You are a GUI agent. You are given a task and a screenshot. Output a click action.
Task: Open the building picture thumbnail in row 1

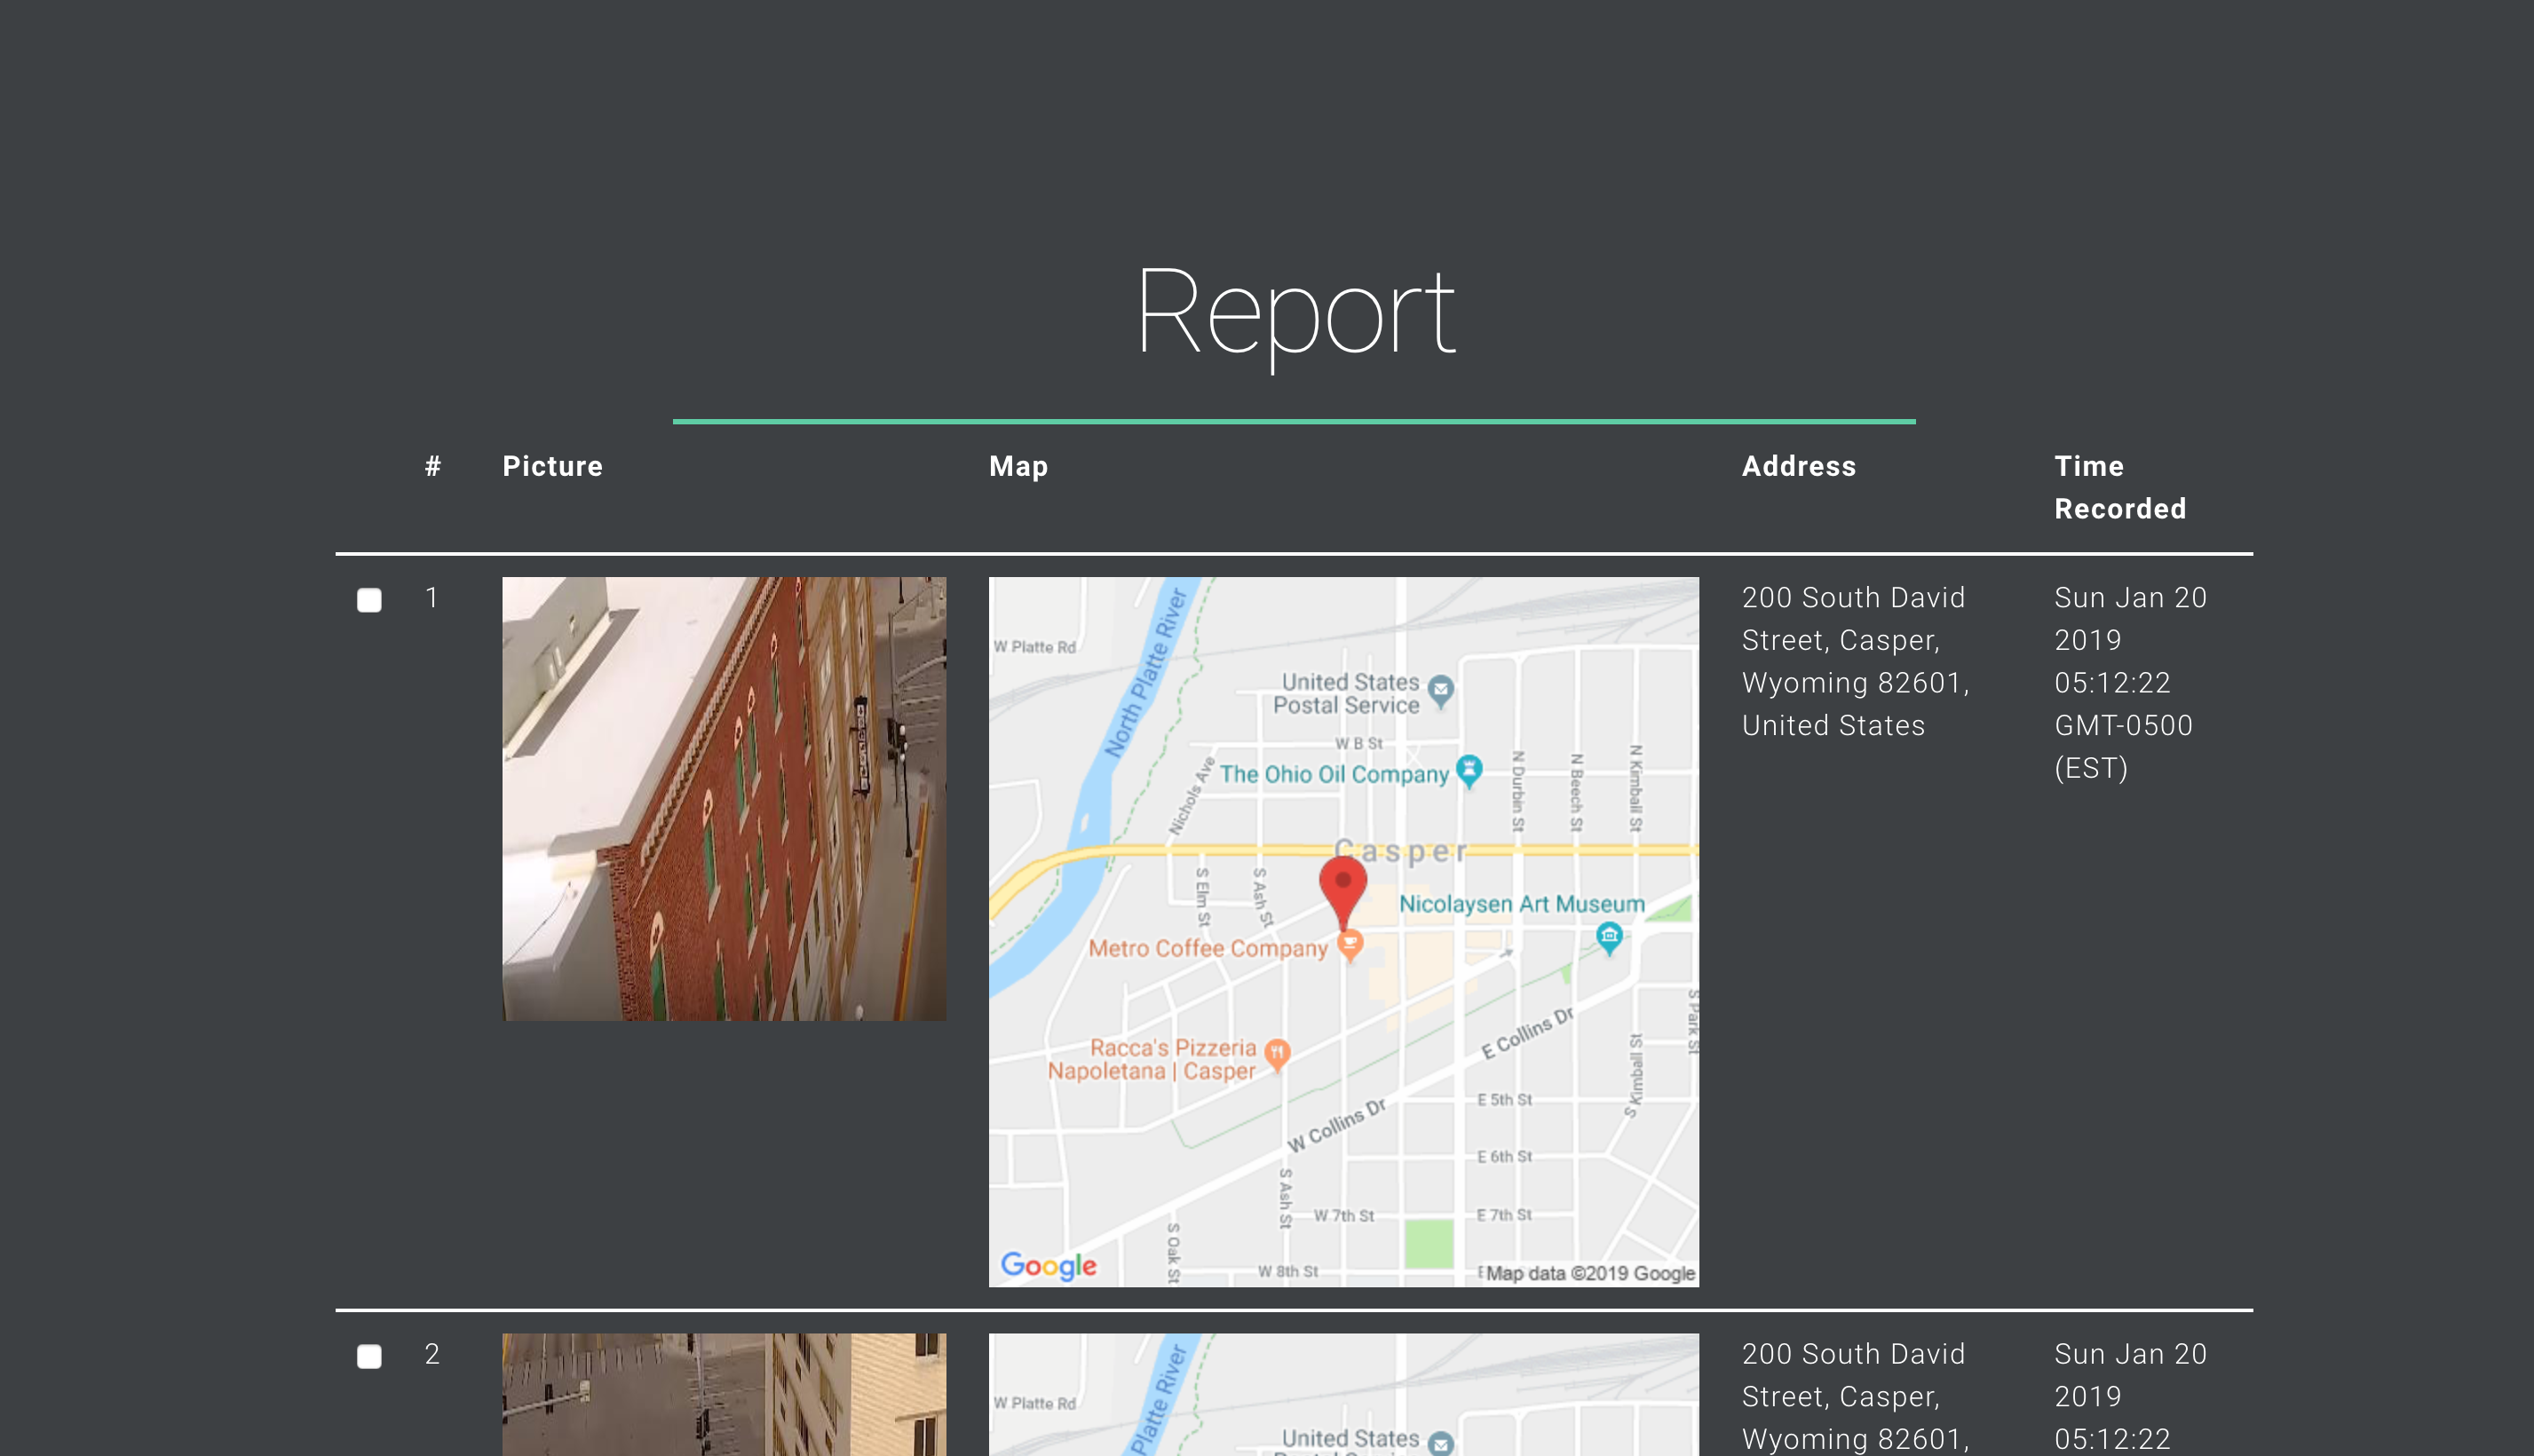724,798
